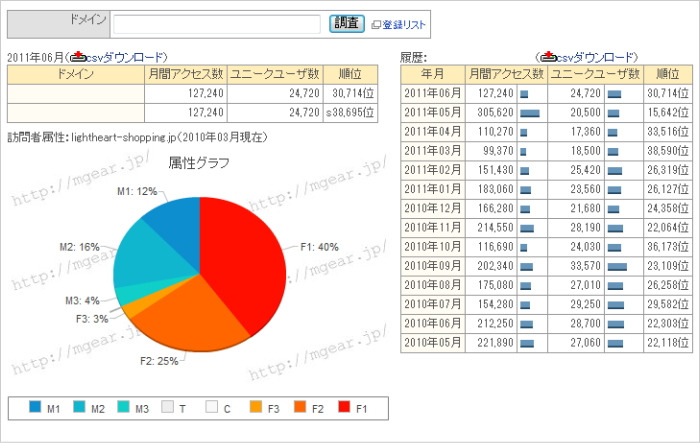
Task: Select the T legend swatch
Action: pyautogui.click(x=167, y=406)
